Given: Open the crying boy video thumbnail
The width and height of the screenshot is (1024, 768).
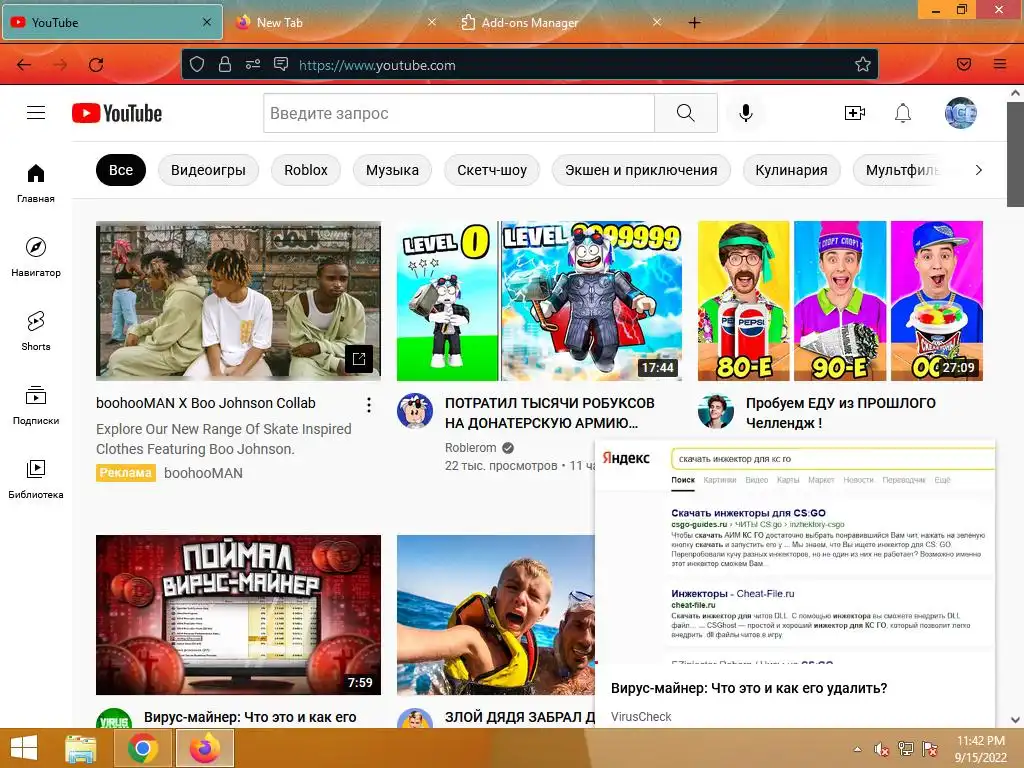Looking at the screenshot, I should (x=496, y=615).
